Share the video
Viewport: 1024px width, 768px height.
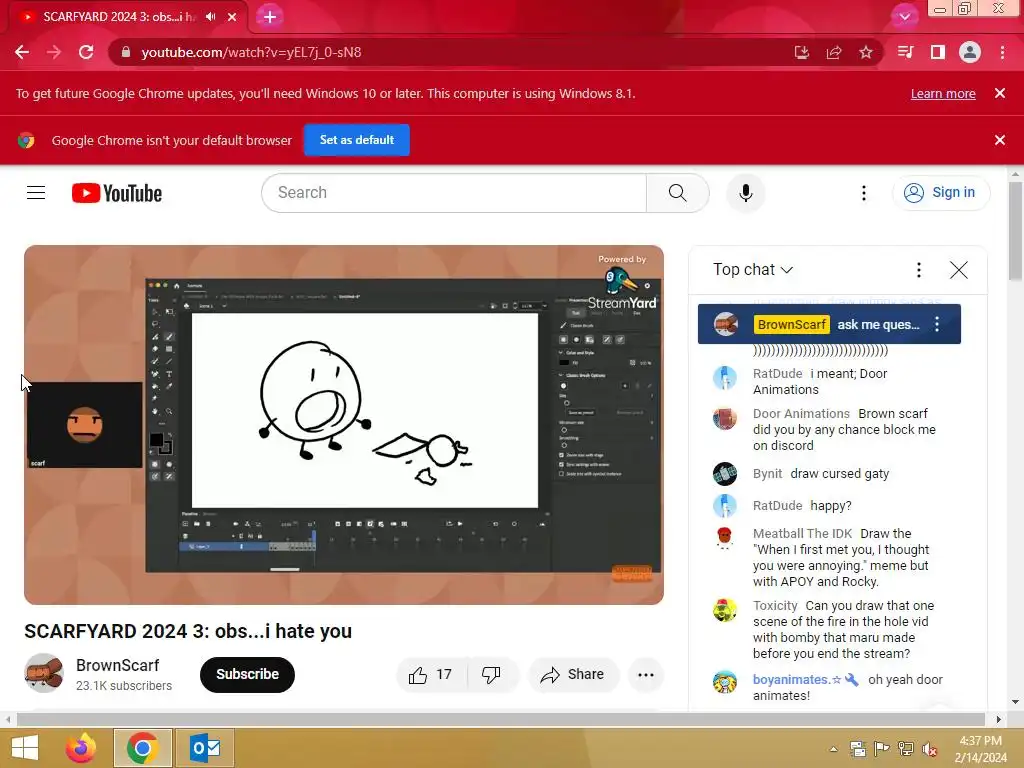[x=573, y=675]
